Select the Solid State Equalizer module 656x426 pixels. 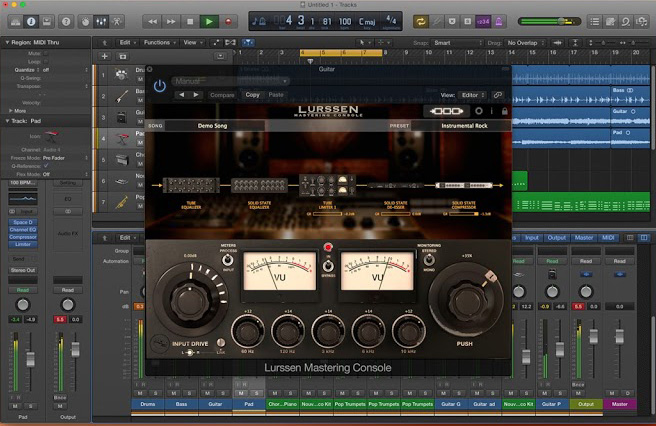pos(259,185)
